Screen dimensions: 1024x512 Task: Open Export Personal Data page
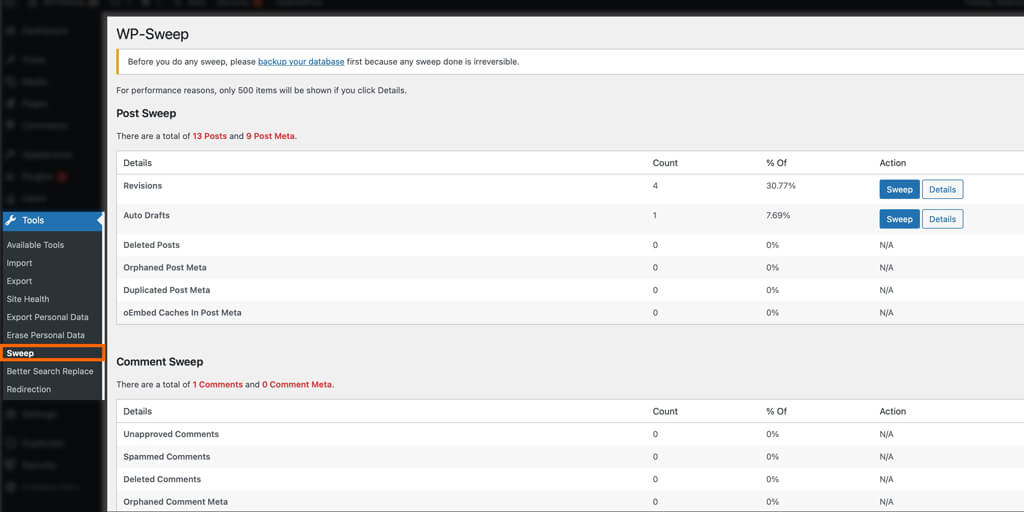point(47,317)
